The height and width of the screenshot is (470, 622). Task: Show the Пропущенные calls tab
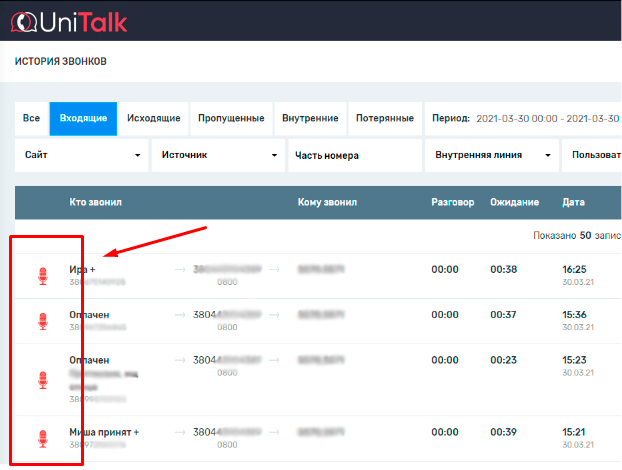[x=232, y=118]
